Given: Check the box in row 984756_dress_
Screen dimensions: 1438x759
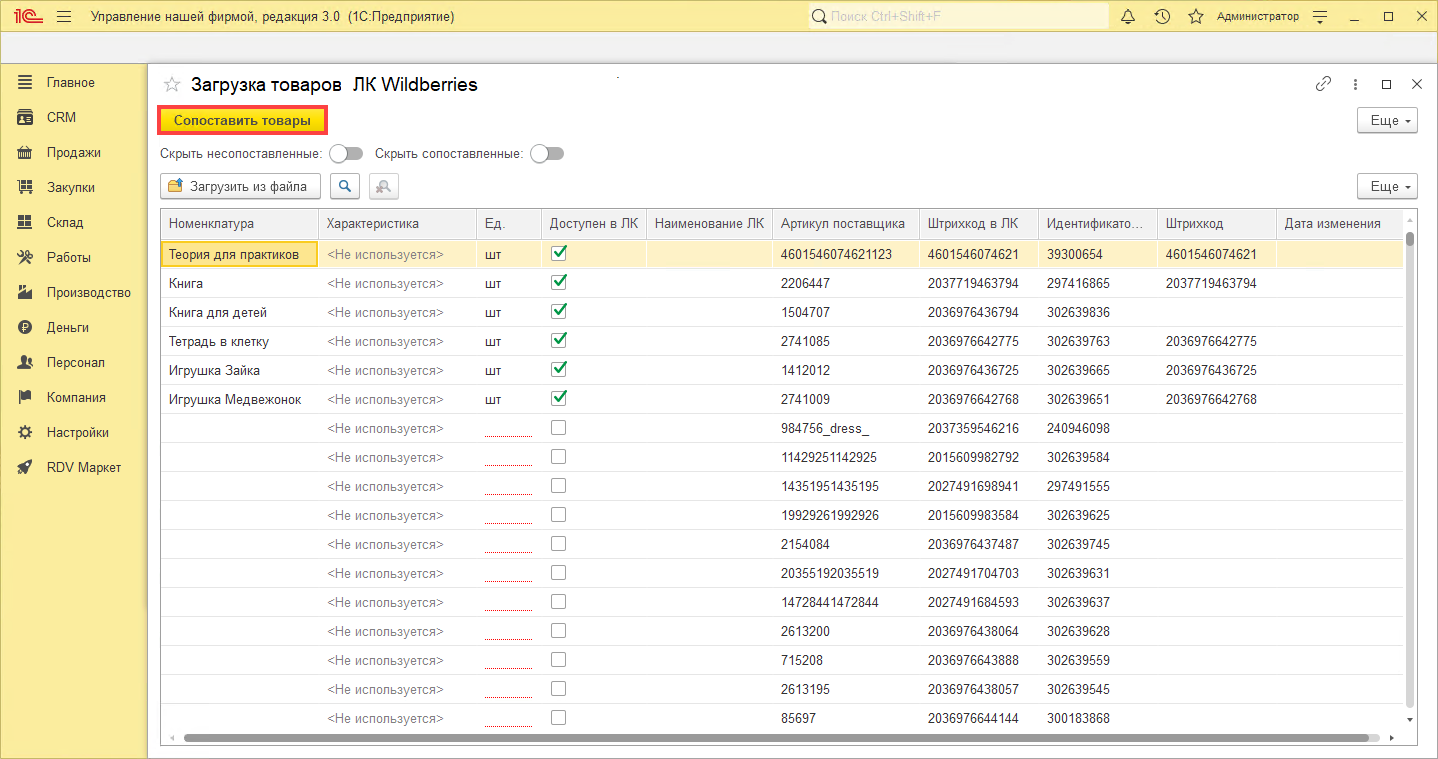Looking at the screenshot, I should click(559, 427).
